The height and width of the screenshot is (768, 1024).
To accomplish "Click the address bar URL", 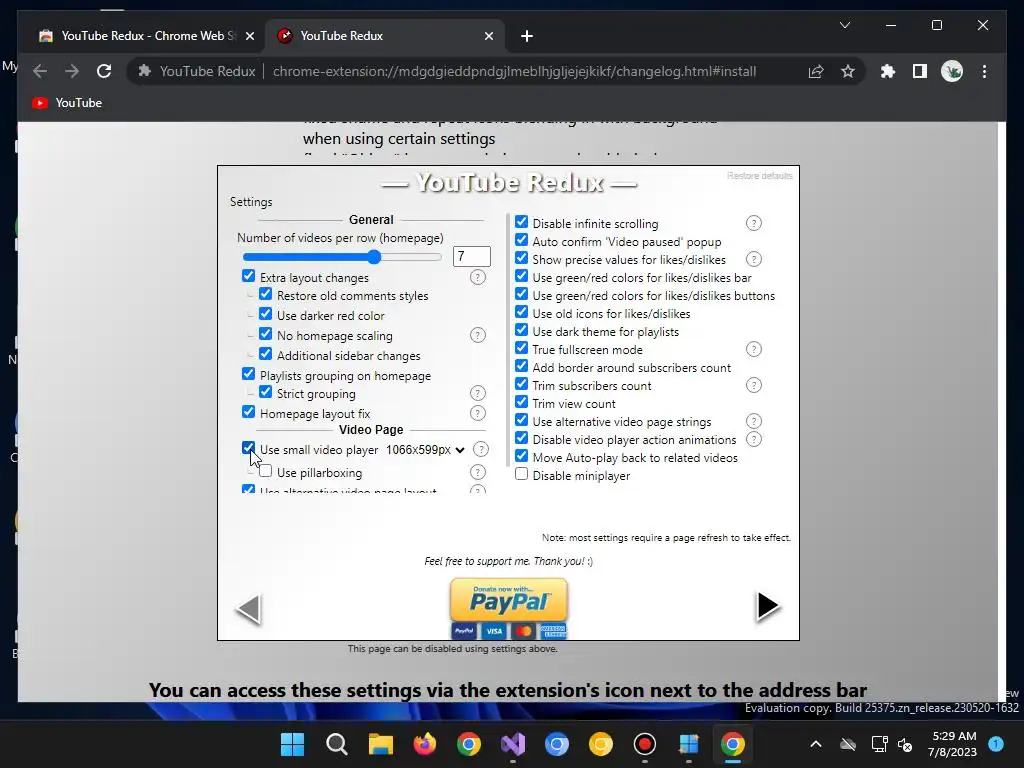I will [514, 71].
